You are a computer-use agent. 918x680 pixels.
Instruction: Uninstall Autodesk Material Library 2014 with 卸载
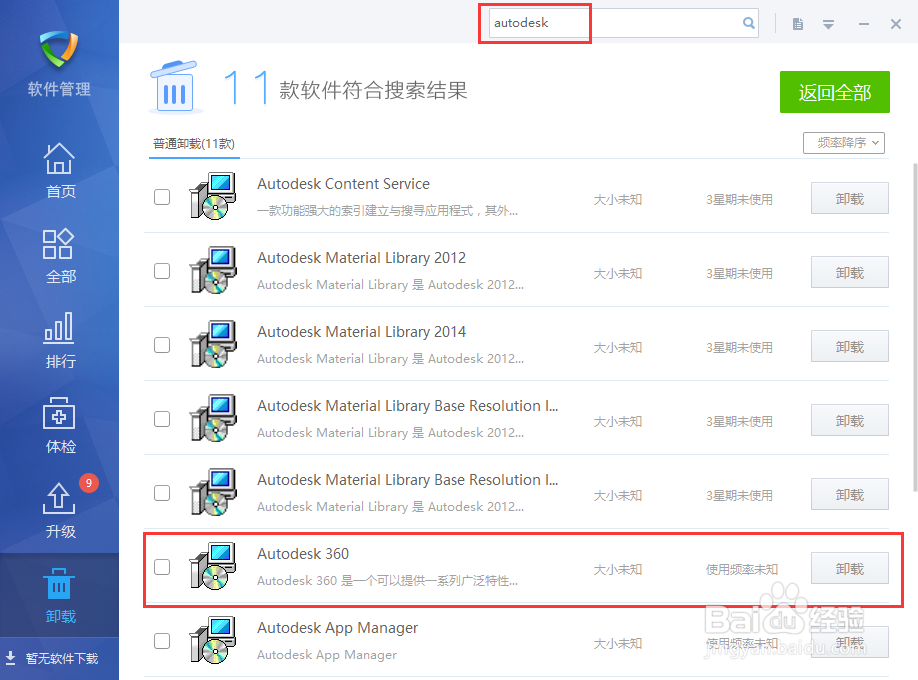click(x=850, y=347)
